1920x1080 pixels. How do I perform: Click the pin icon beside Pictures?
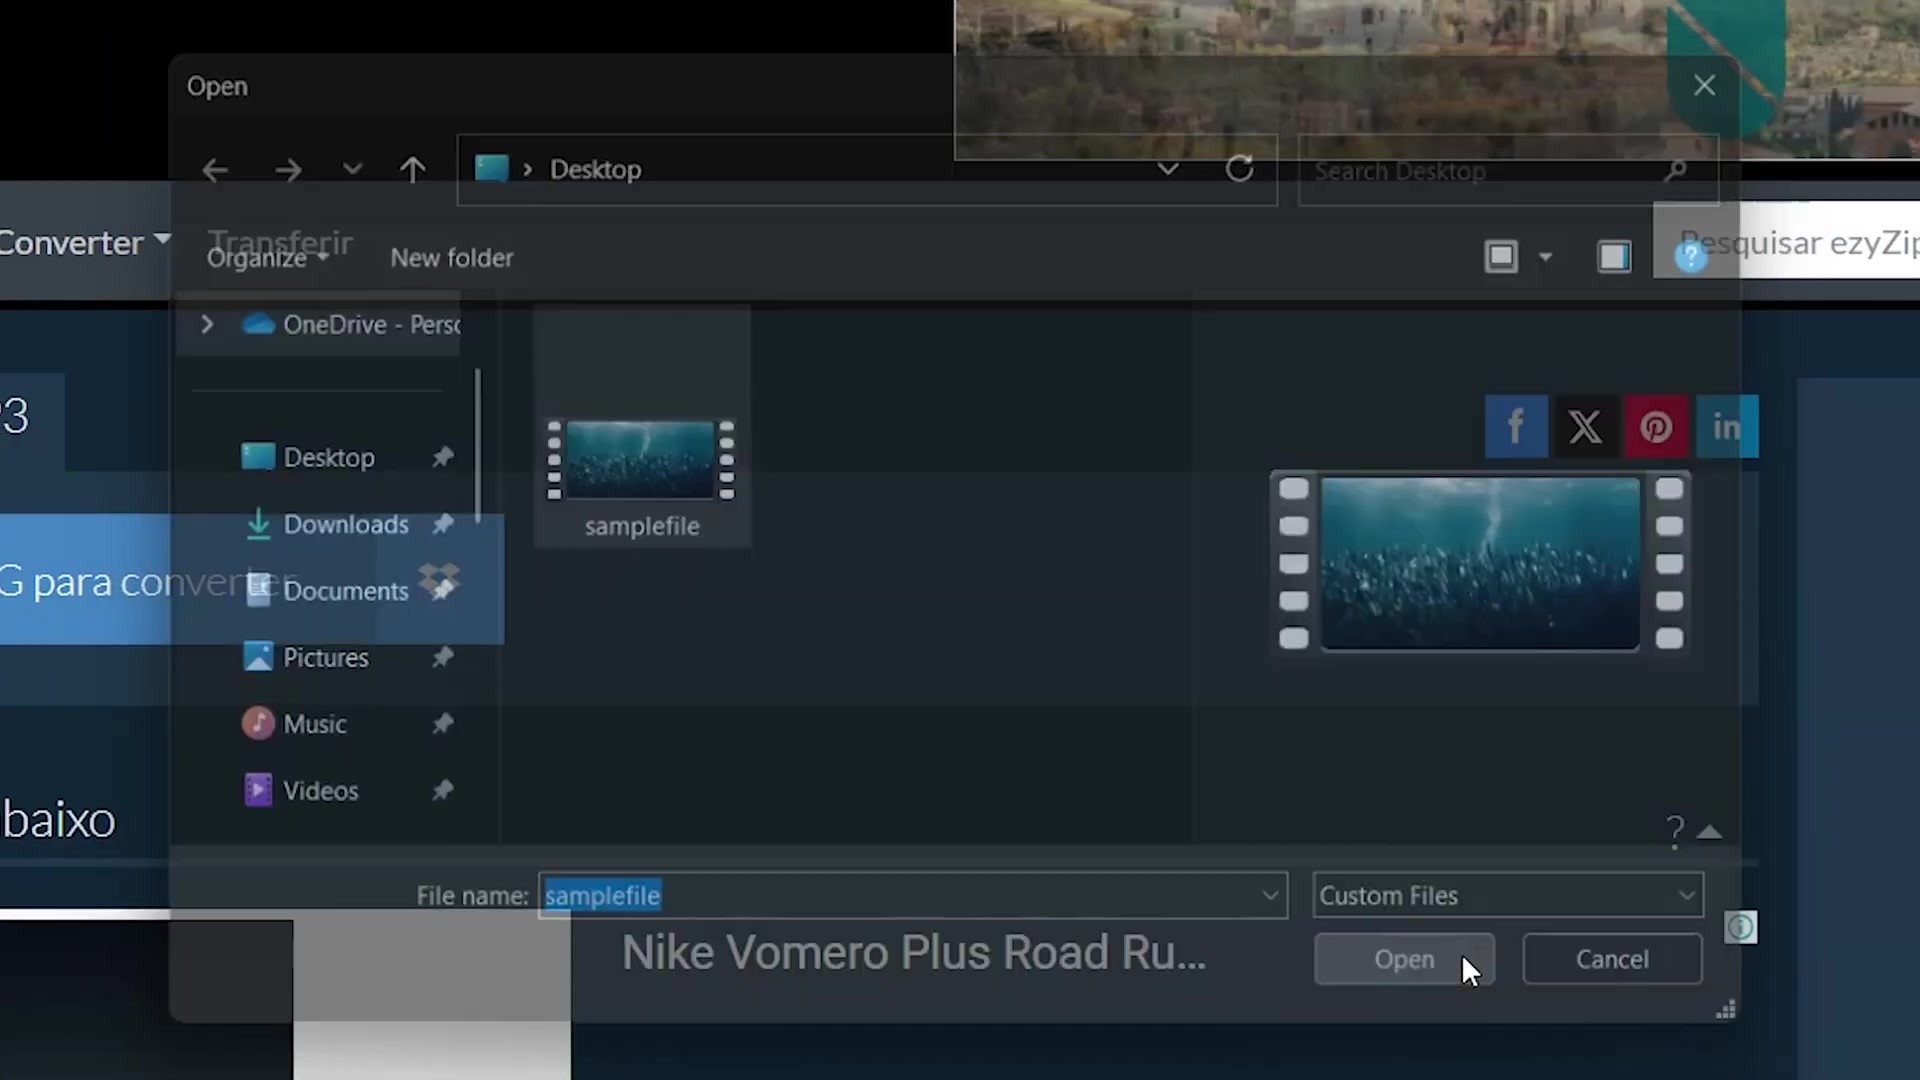pyautogui.click(x=442, y=657)
